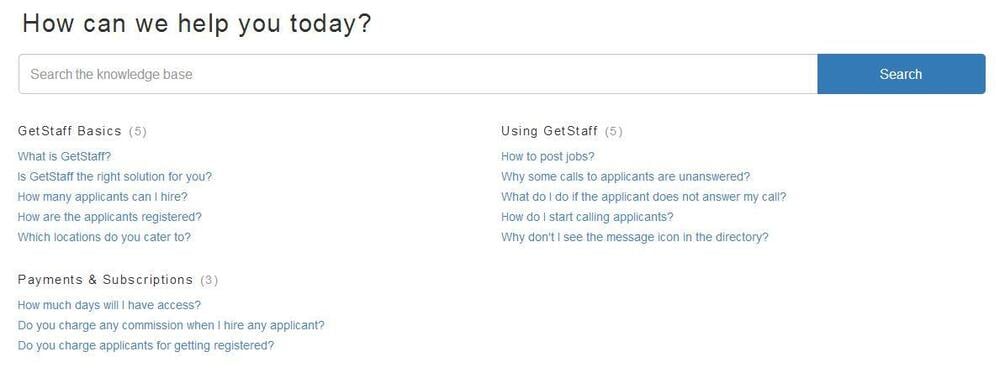Open the Payments & Subscriptions category heading
The width and height of the screenshot is (1005, 373).
coord(105,279)
